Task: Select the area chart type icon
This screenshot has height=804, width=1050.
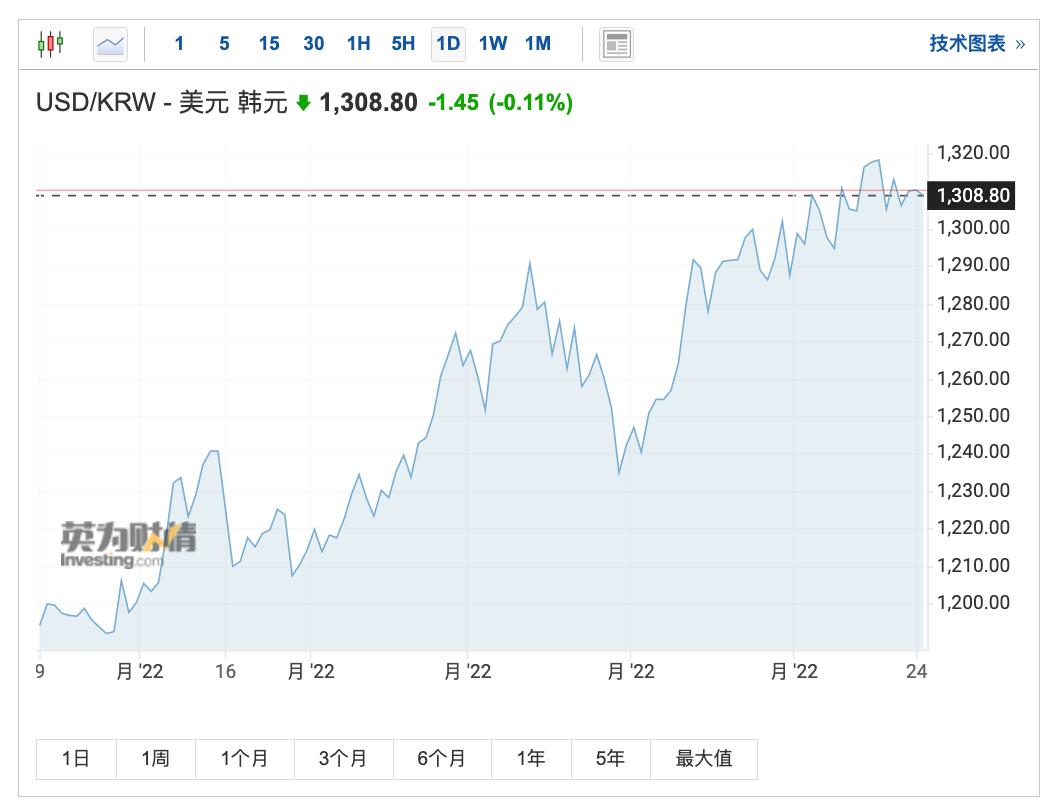Action: pos(110,44)
